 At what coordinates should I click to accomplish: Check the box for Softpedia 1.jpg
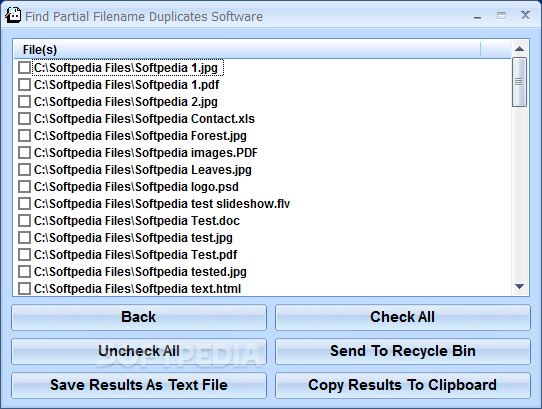pos(25,68)
